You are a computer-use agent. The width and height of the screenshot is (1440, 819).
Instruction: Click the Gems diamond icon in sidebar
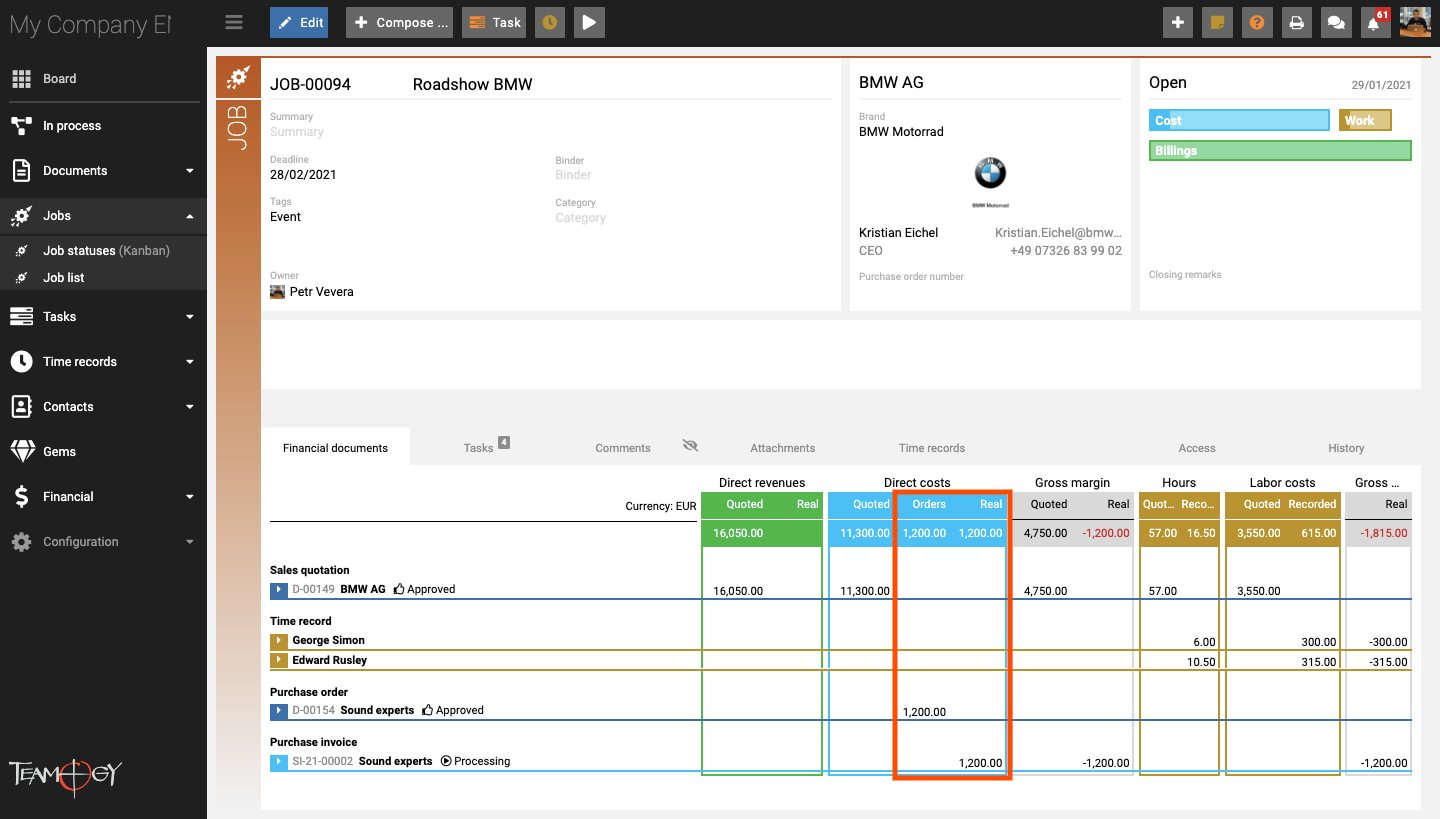pos(22,452)
